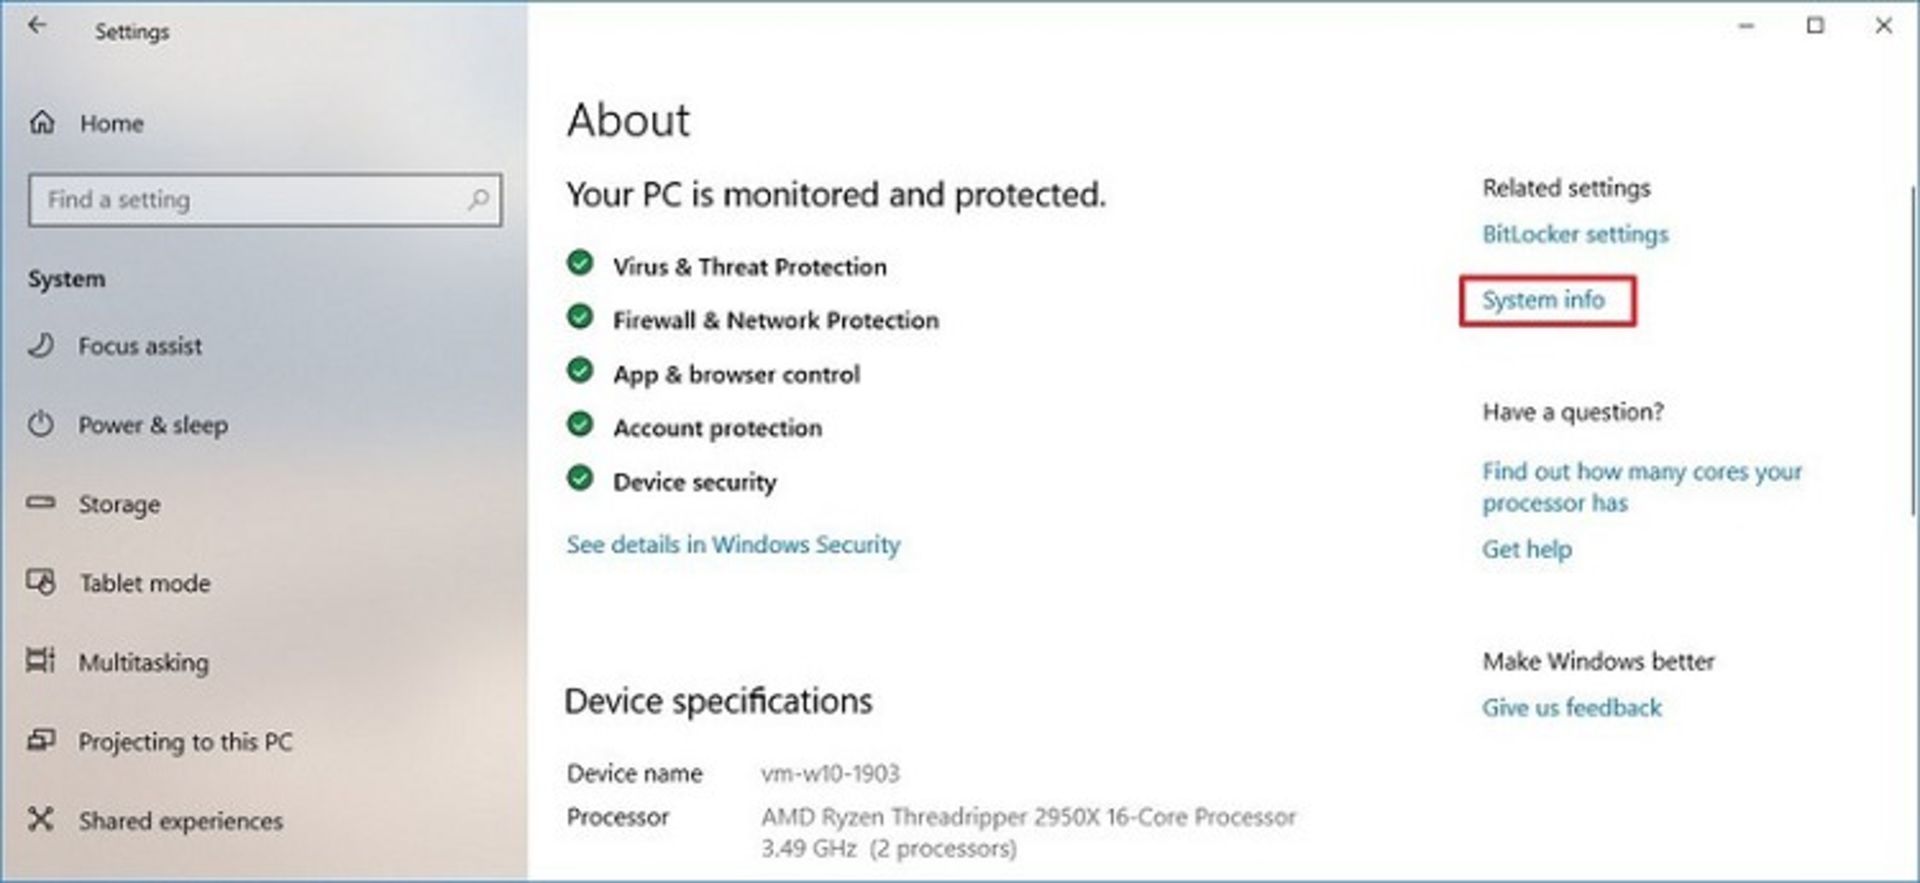The image size is (1920, 883).
Task: Click the Shared experiences icon
Action: pos(41,820)
